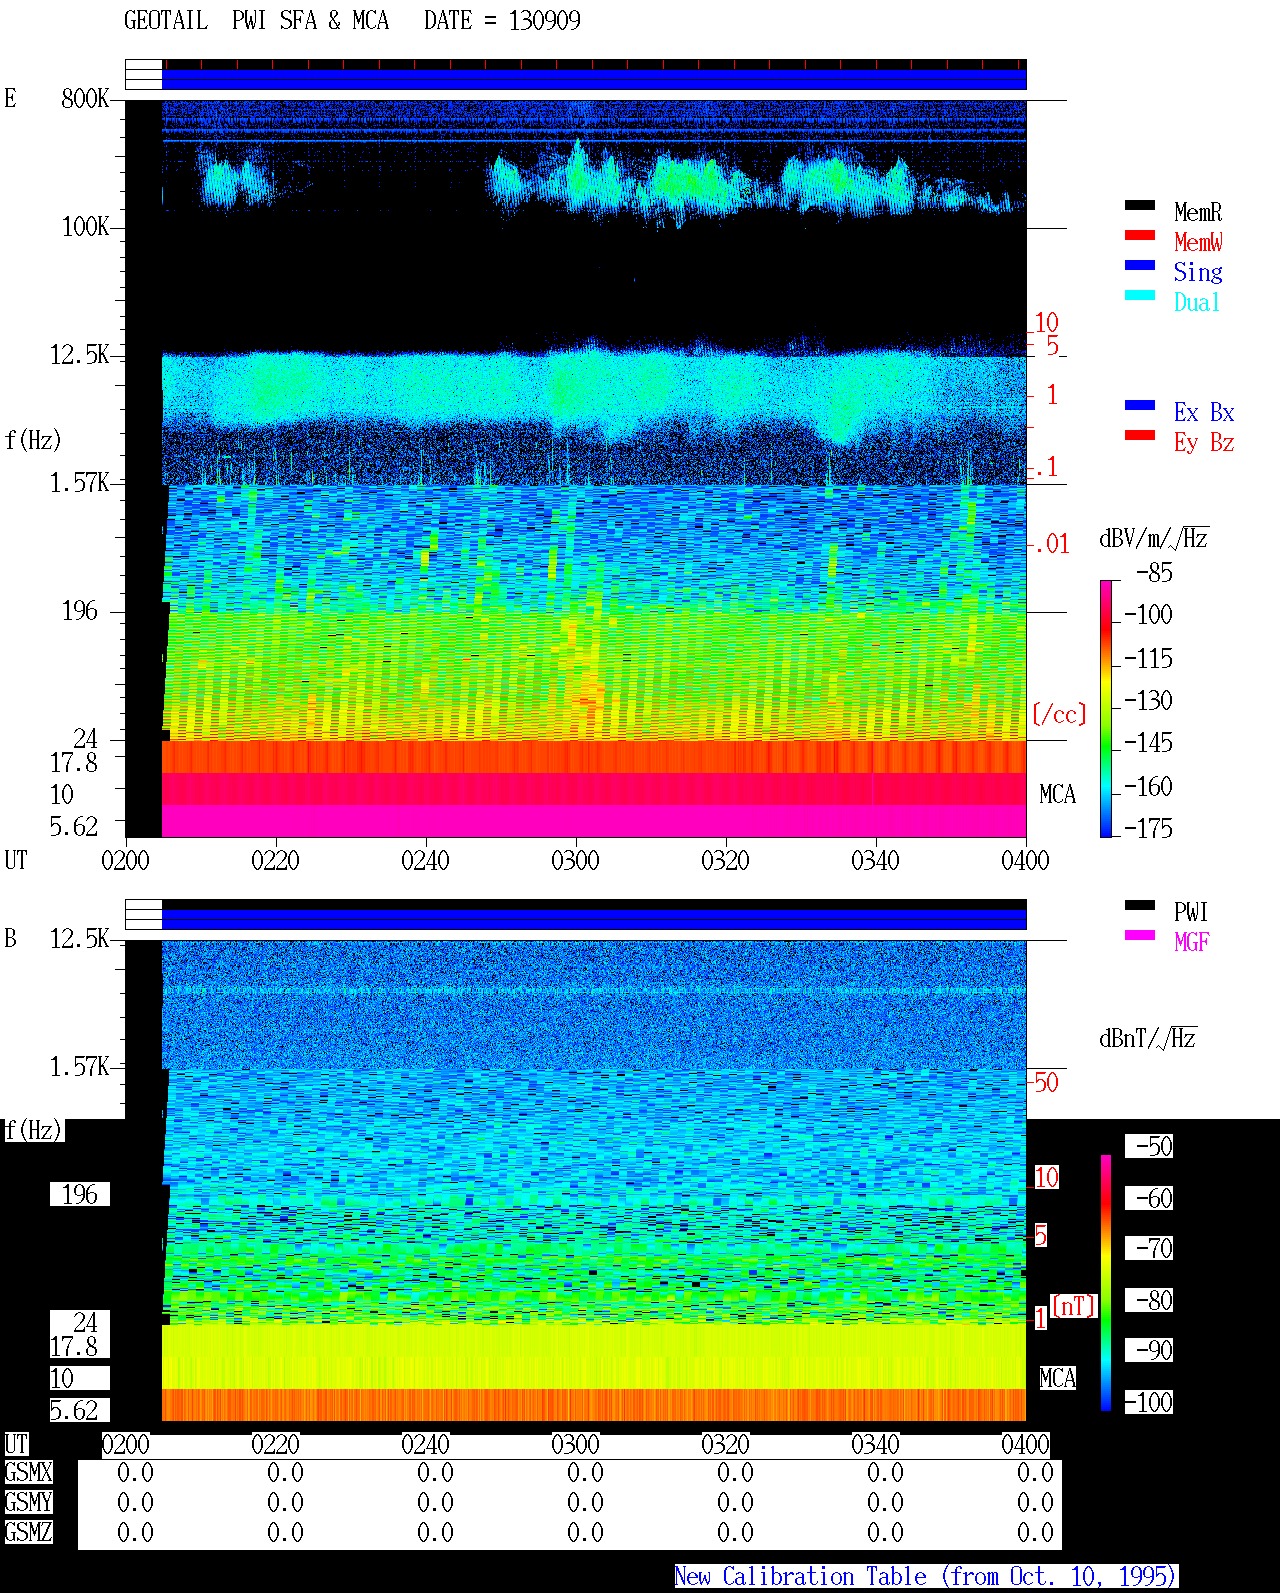Image resolution: width=1280 pixels, height=1593 pixels.
Task: Click the red MemW legend swatch
Action: click(1140, 235)
